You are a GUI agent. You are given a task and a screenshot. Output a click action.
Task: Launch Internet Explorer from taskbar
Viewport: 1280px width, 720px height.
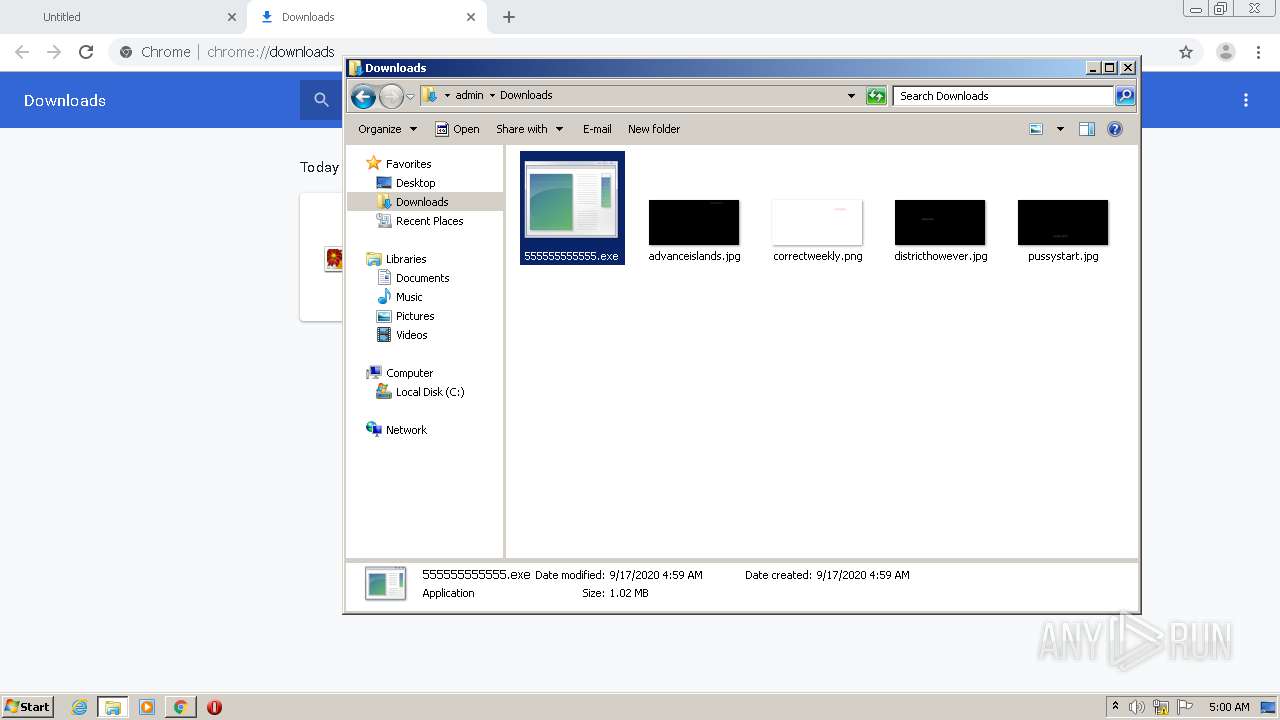[79, 707]
